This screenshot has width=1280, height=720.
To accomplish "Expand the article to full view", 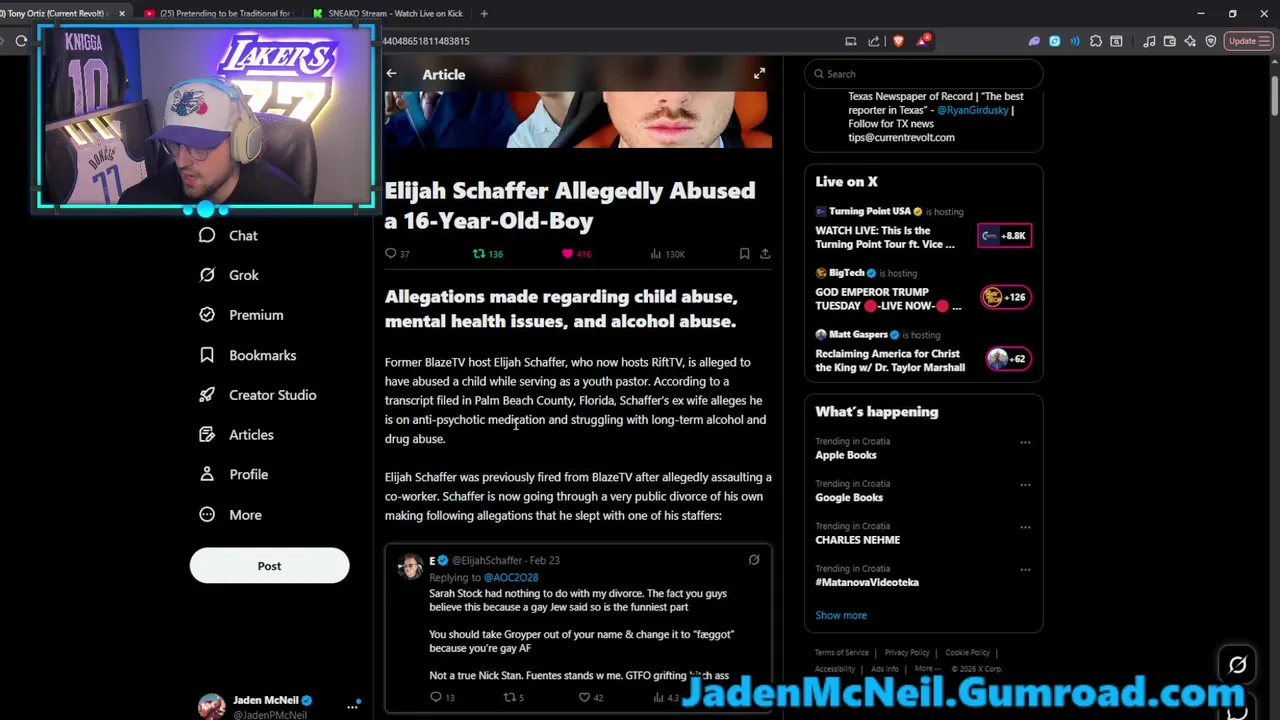I will click(760, 73).
